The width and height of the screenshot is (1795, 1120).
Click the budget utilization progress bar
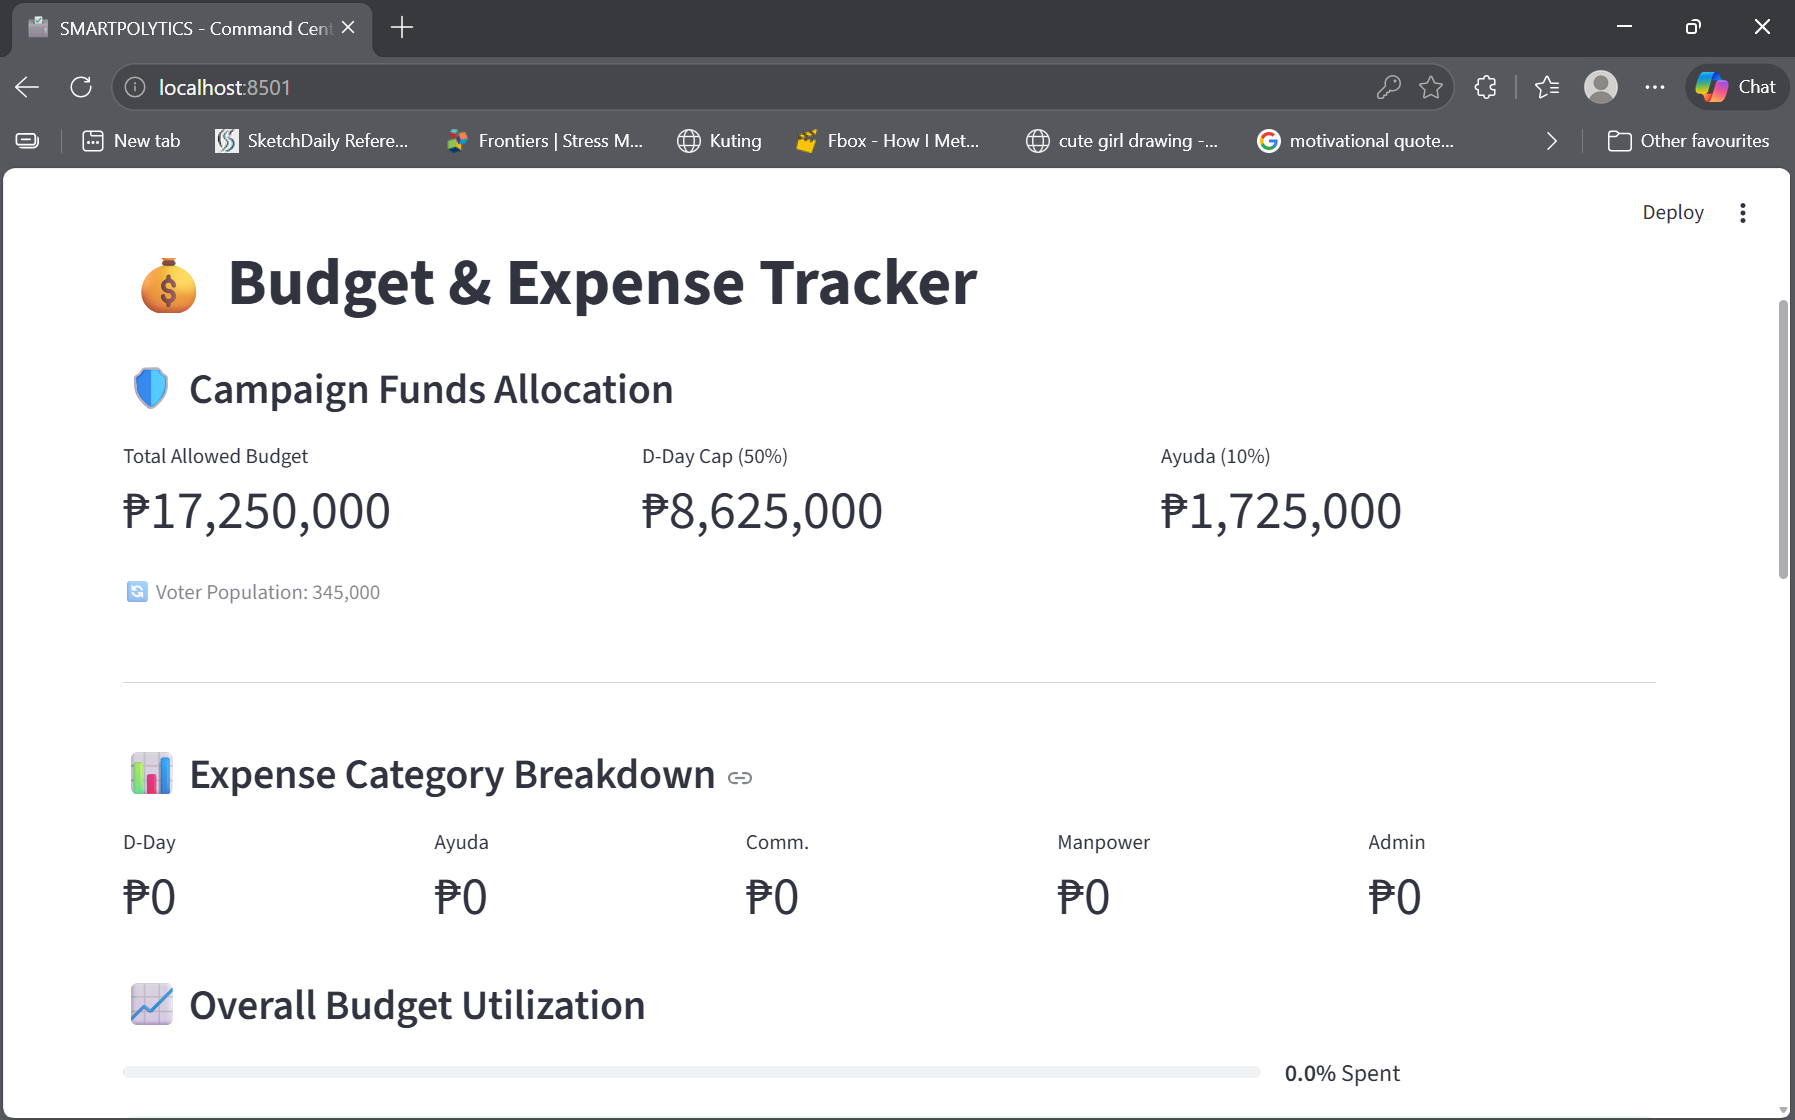pos(690,1070)
